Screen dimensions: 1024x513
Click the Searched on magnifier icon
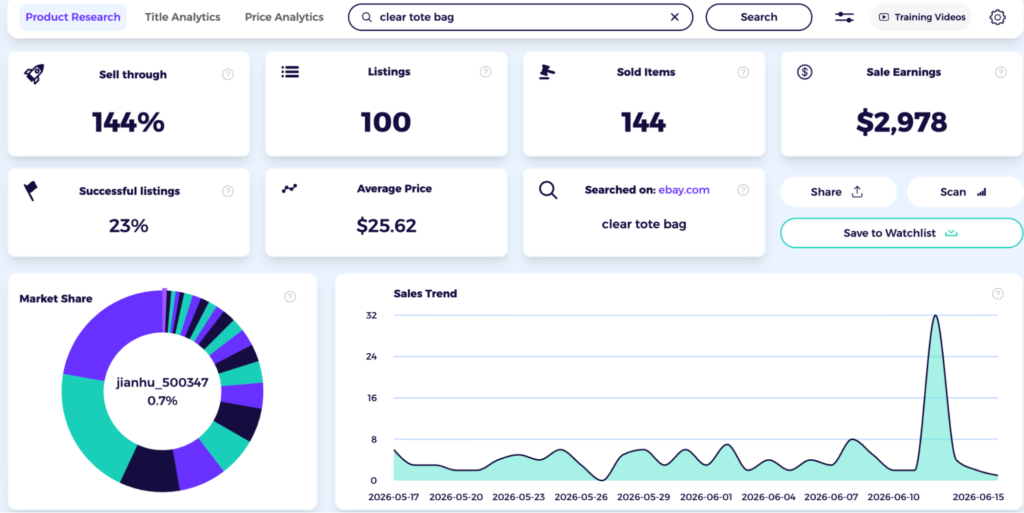pos(548,190)
